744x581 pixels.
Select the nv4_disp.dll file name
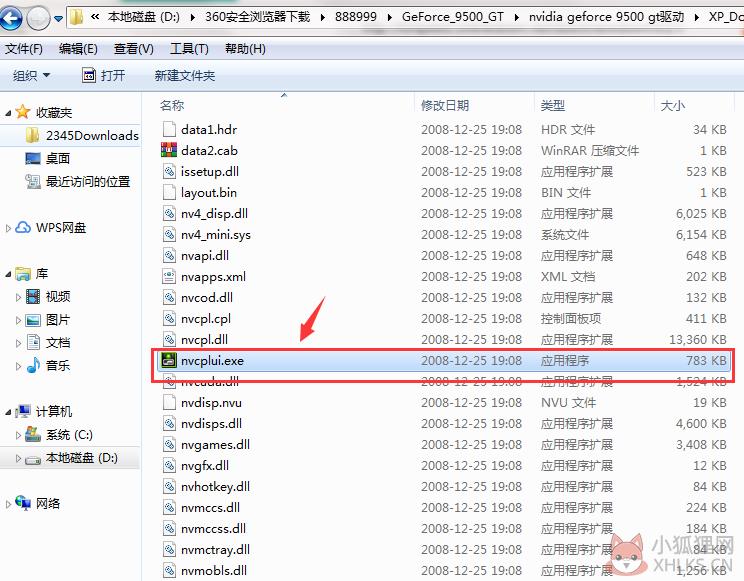(x=214, y=214)
